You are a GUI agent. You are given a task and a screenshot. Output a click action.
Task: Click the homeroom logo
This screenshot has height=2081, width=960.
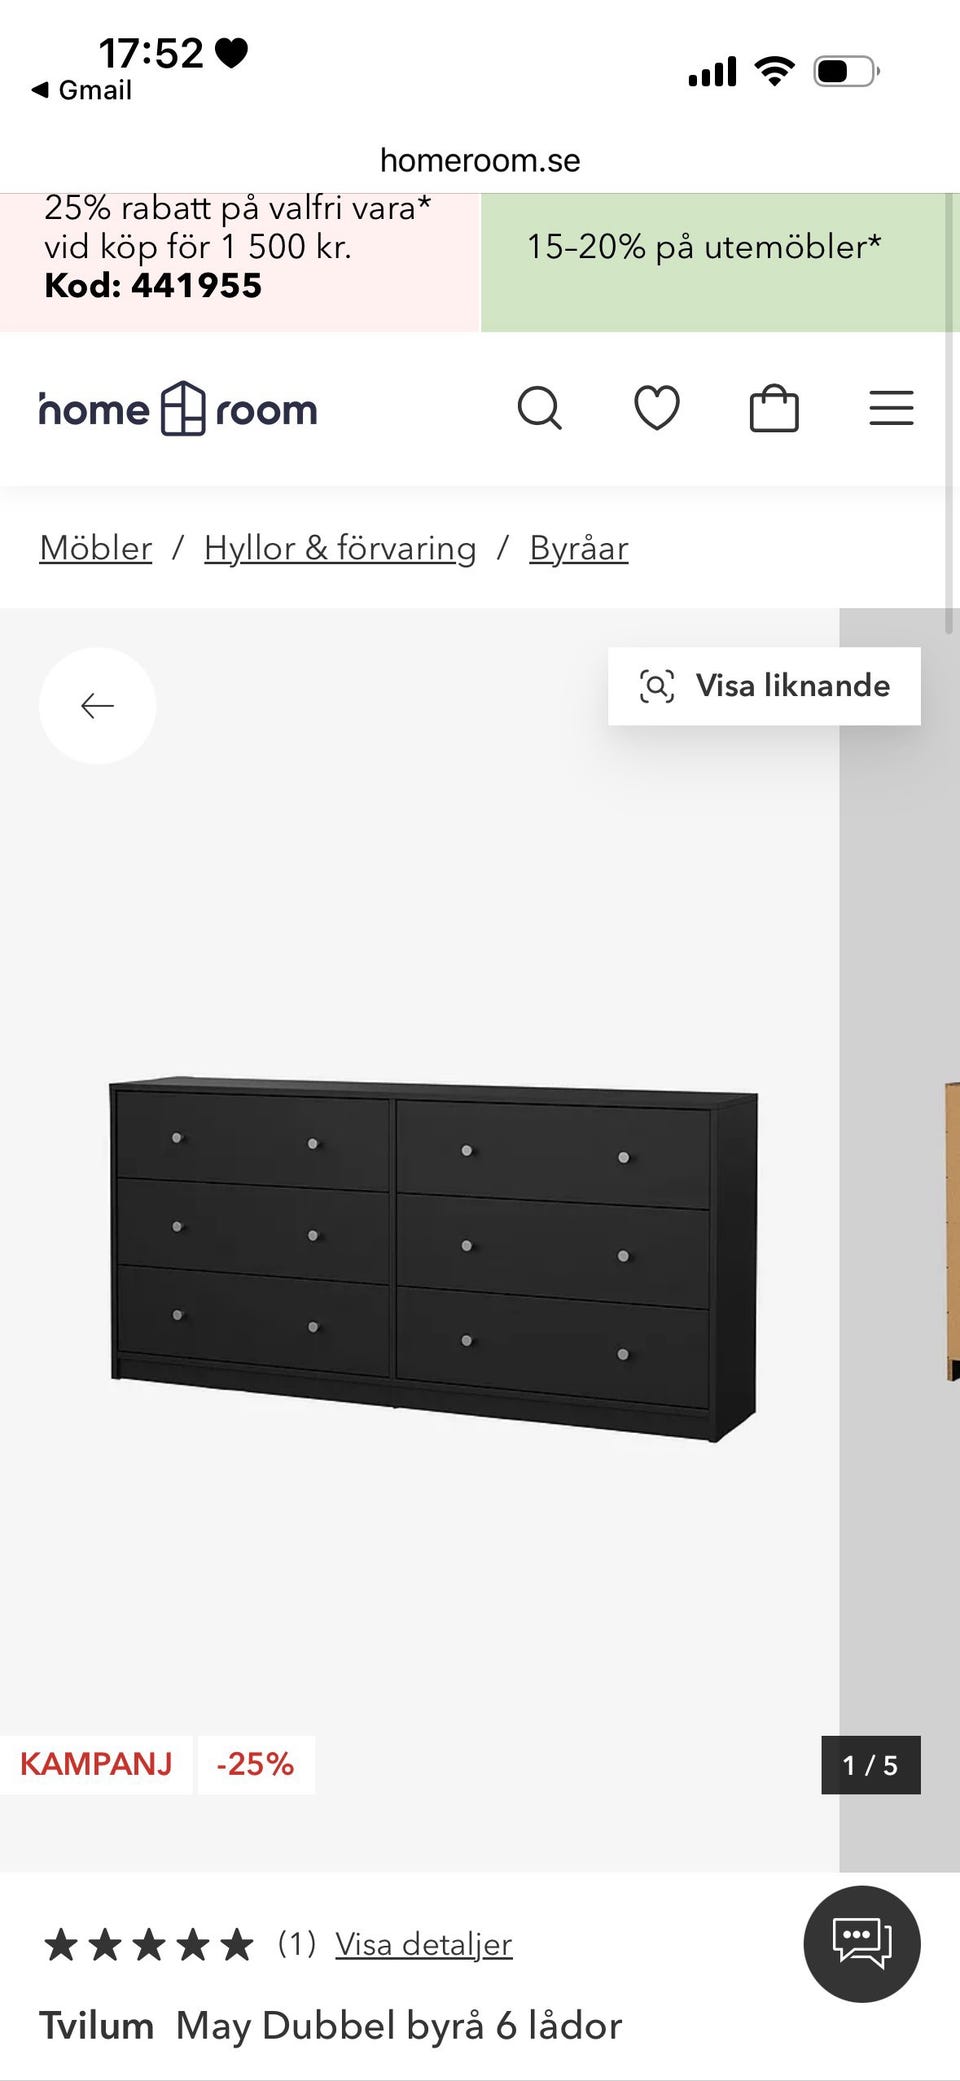click(x=178, y=408)
